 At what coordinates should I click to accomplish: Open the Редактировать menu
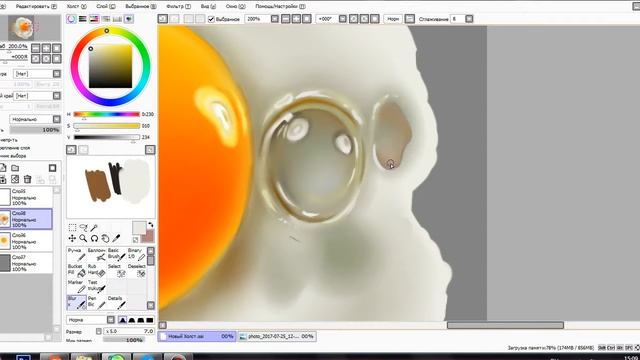click(36, 6)
